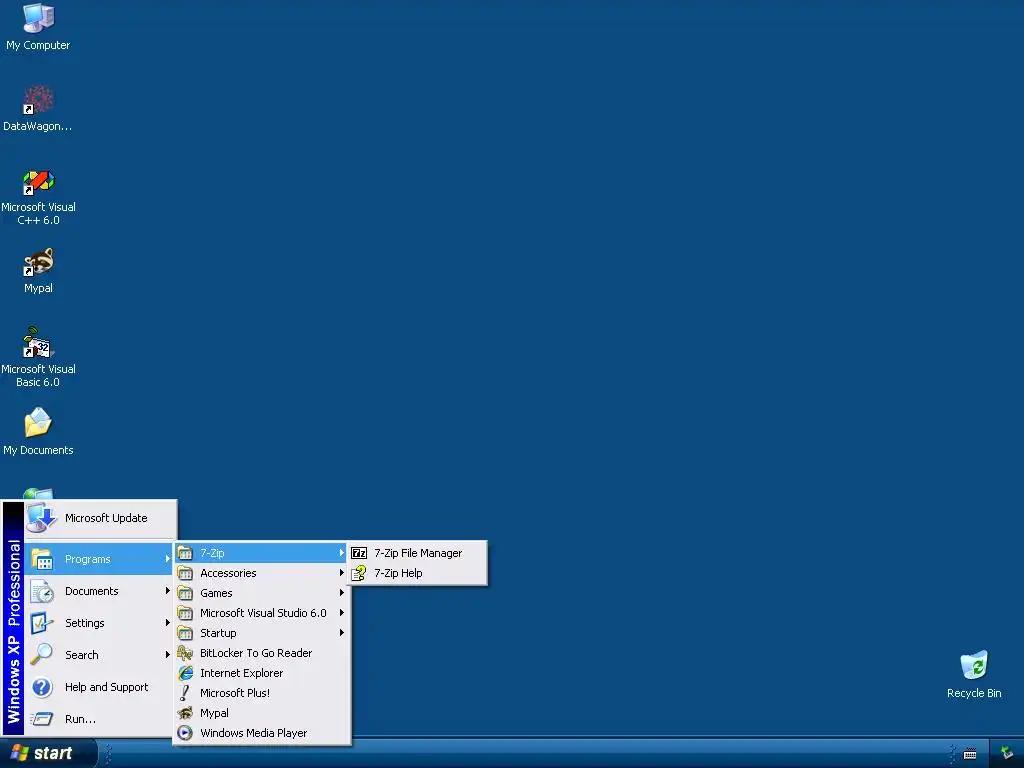
Task: Launch 7-Zip File Manager from the menu
Action: coord(417,553)
